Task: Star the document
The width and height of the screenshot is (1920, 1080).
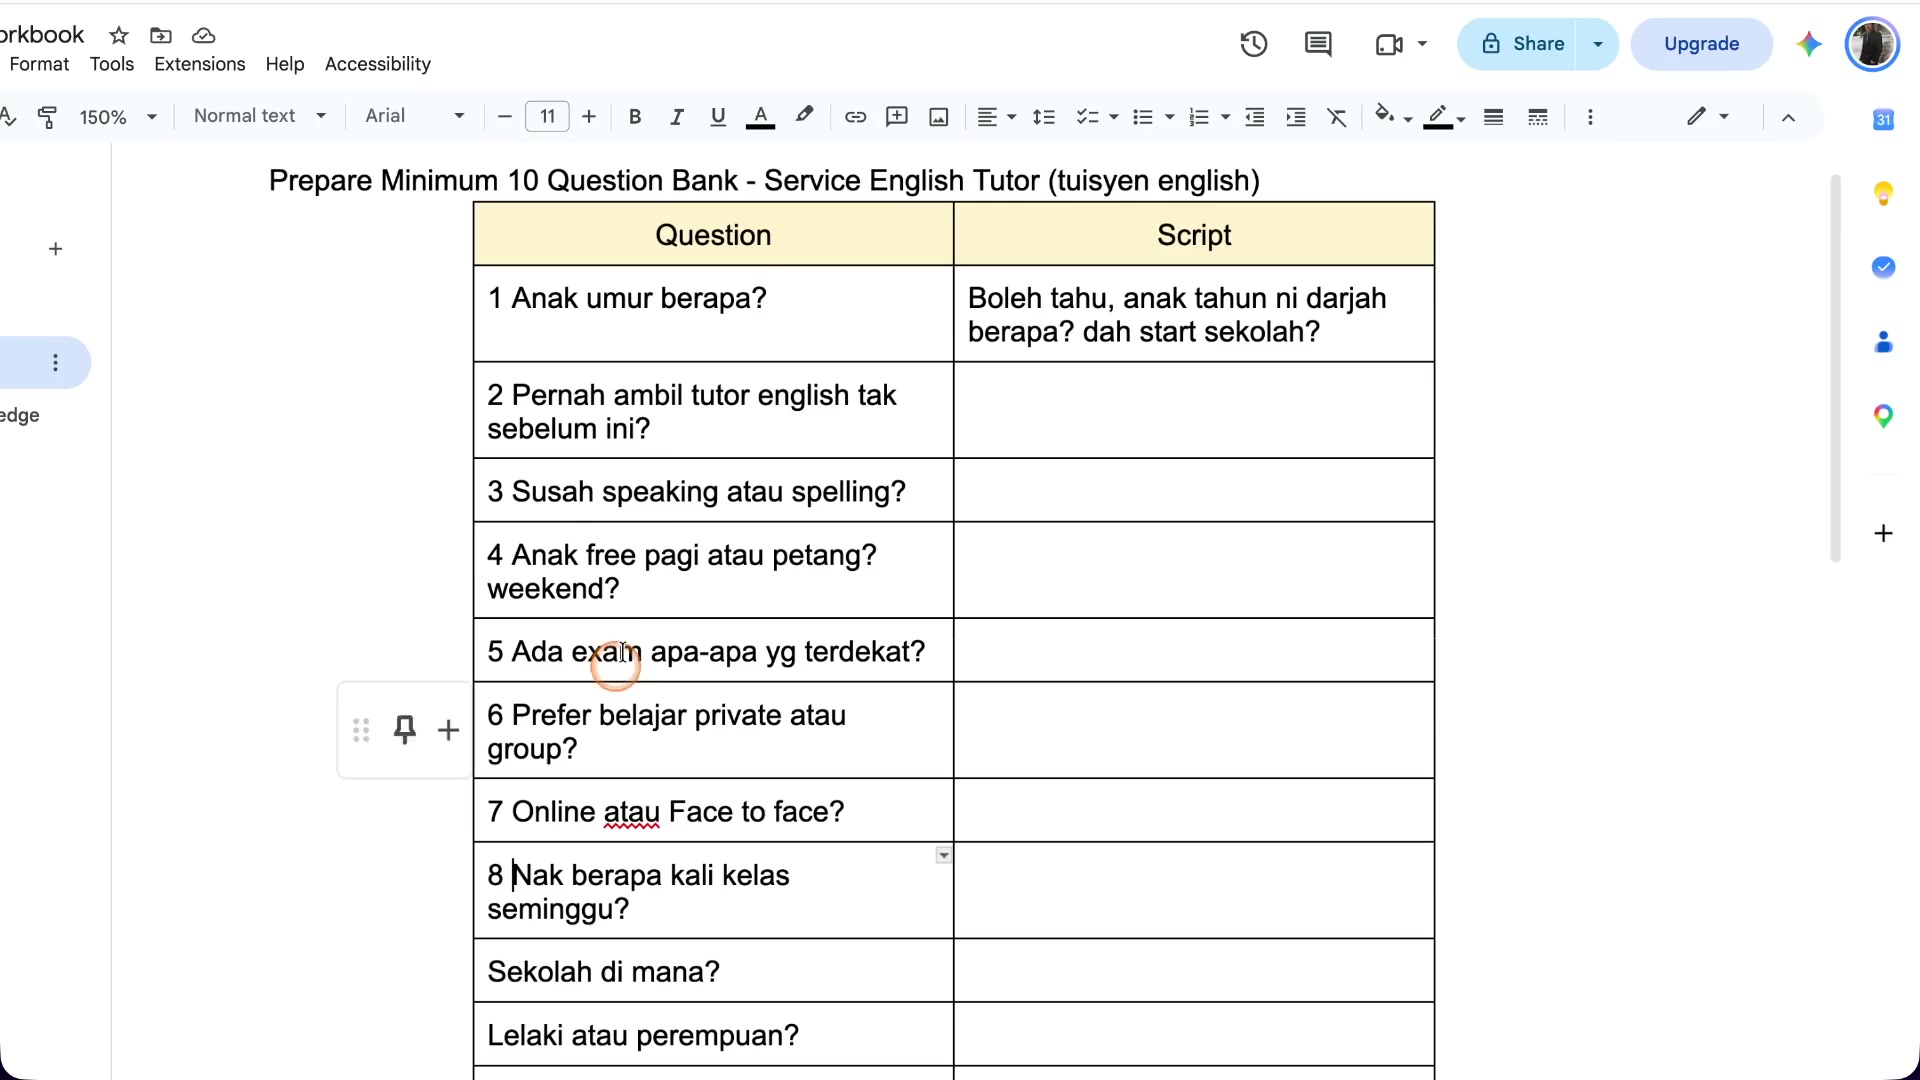Action: pyautogui.click(x=119, y=36)
